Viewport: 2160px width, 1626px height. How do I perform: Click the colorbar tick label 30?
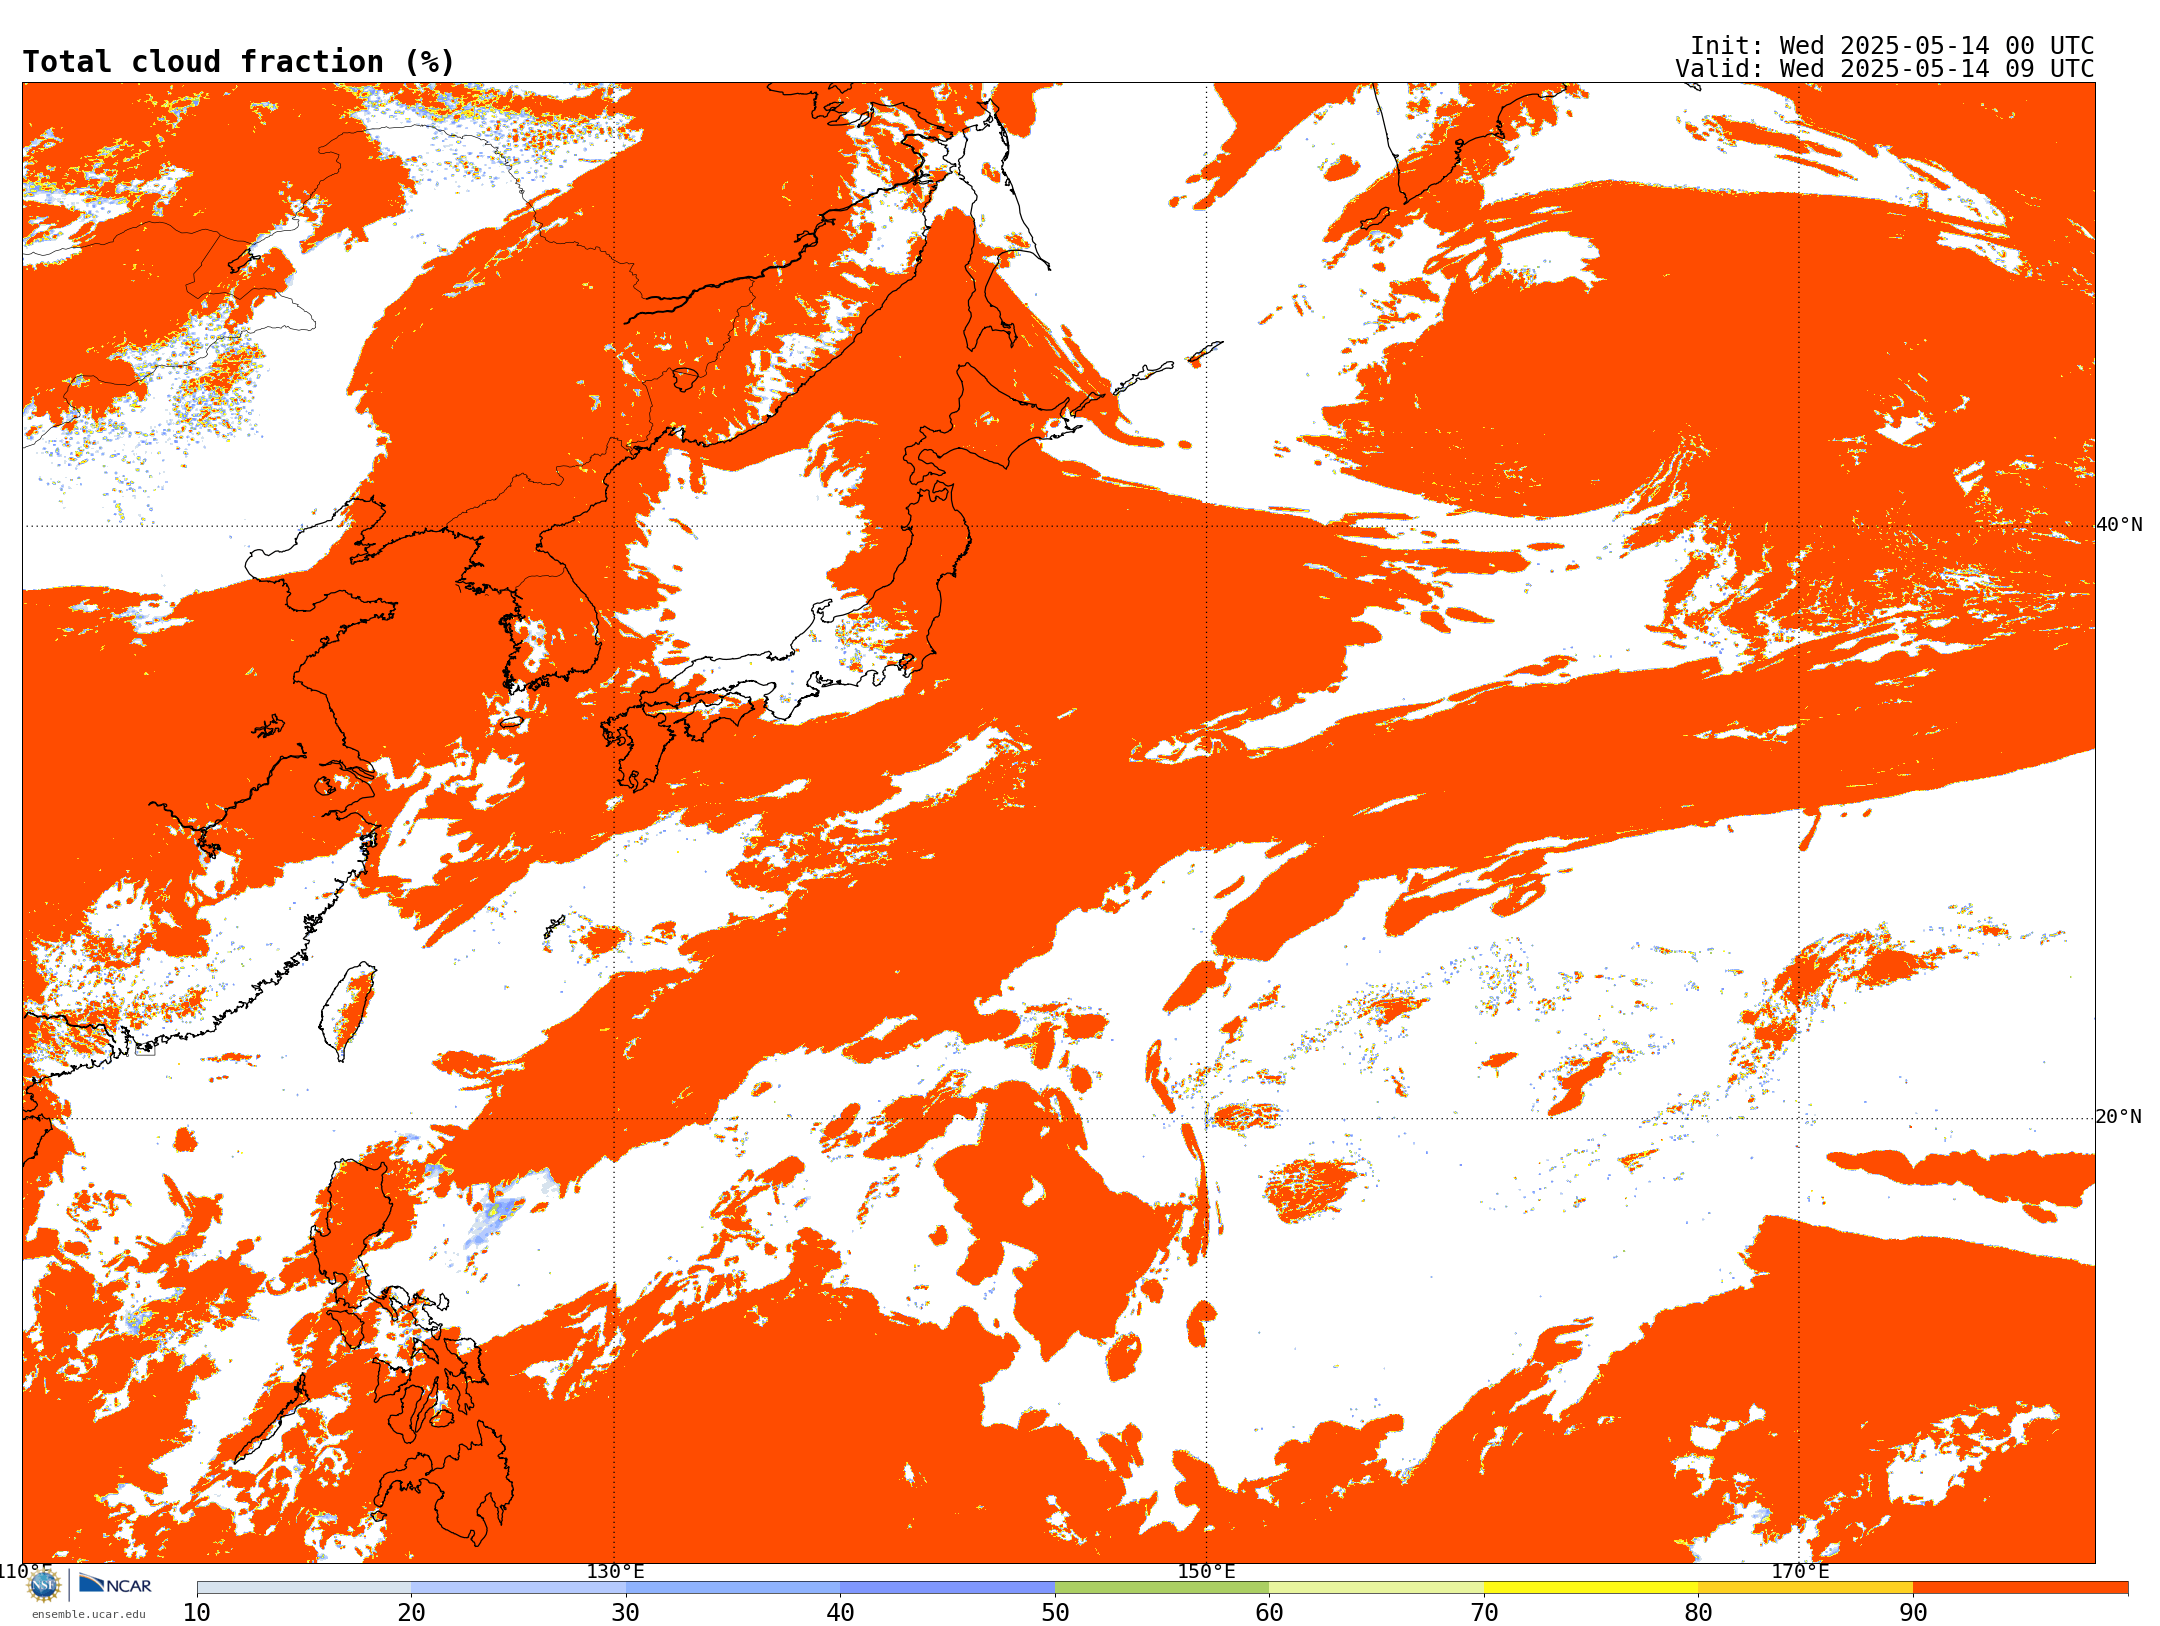(626, 1613)
